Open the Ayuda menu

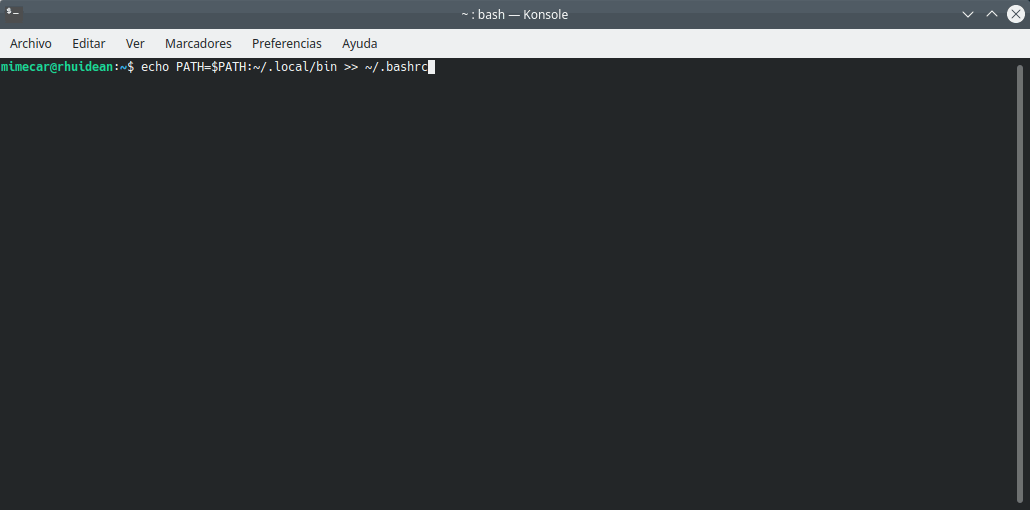pos(360,43)
